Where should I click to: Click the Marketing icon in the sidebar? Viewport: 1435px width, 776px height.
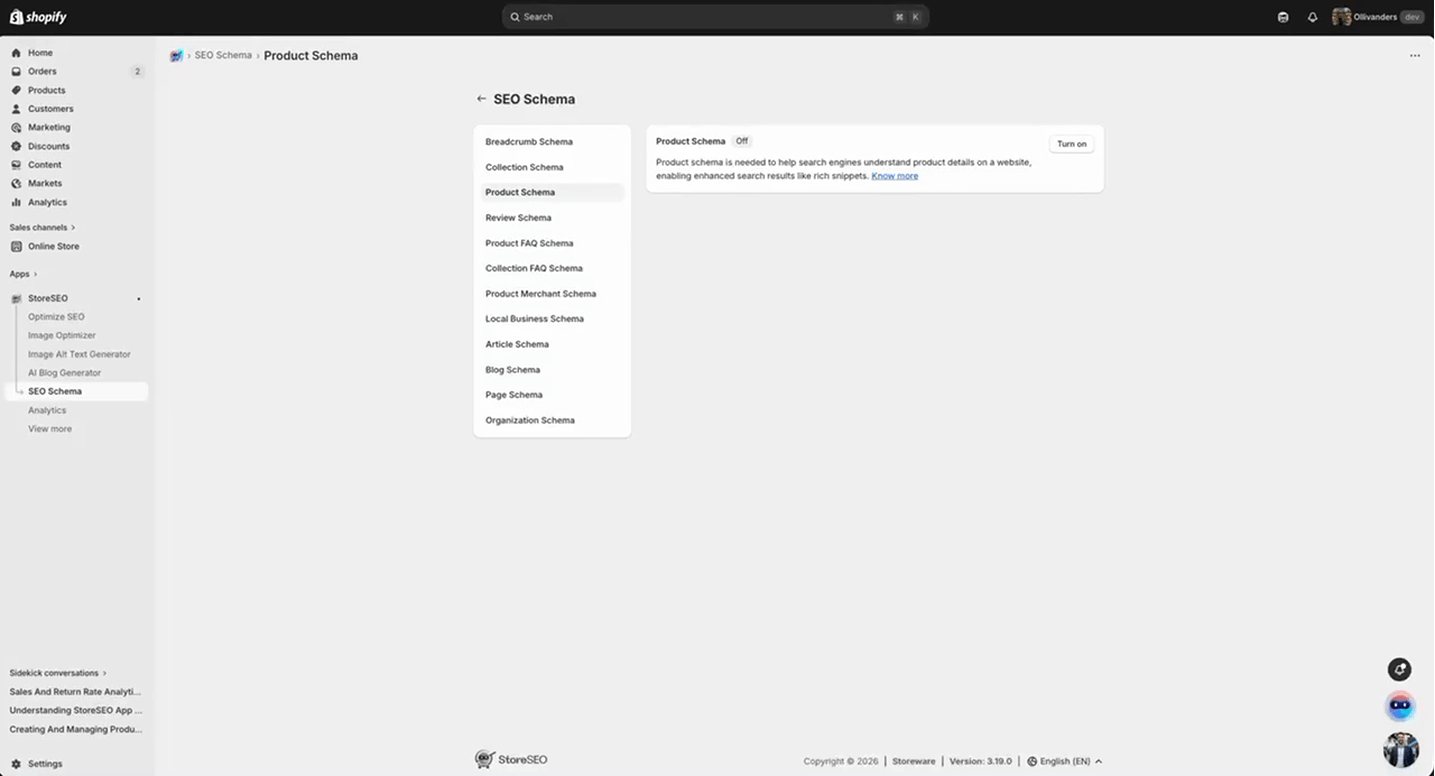click(x=14, y=127)
